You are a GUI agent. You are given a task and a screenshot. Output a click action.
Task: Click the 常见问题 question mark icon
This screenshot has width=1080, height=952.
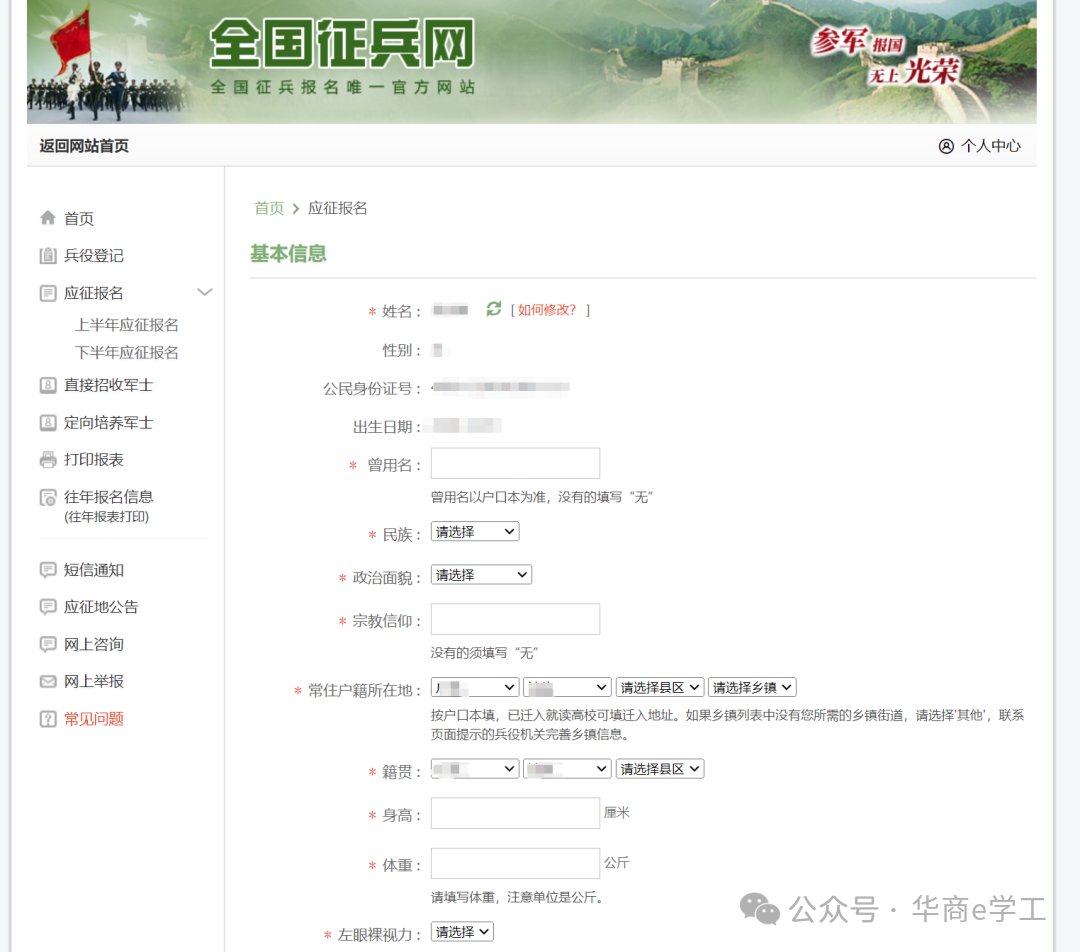pos(48,719)
